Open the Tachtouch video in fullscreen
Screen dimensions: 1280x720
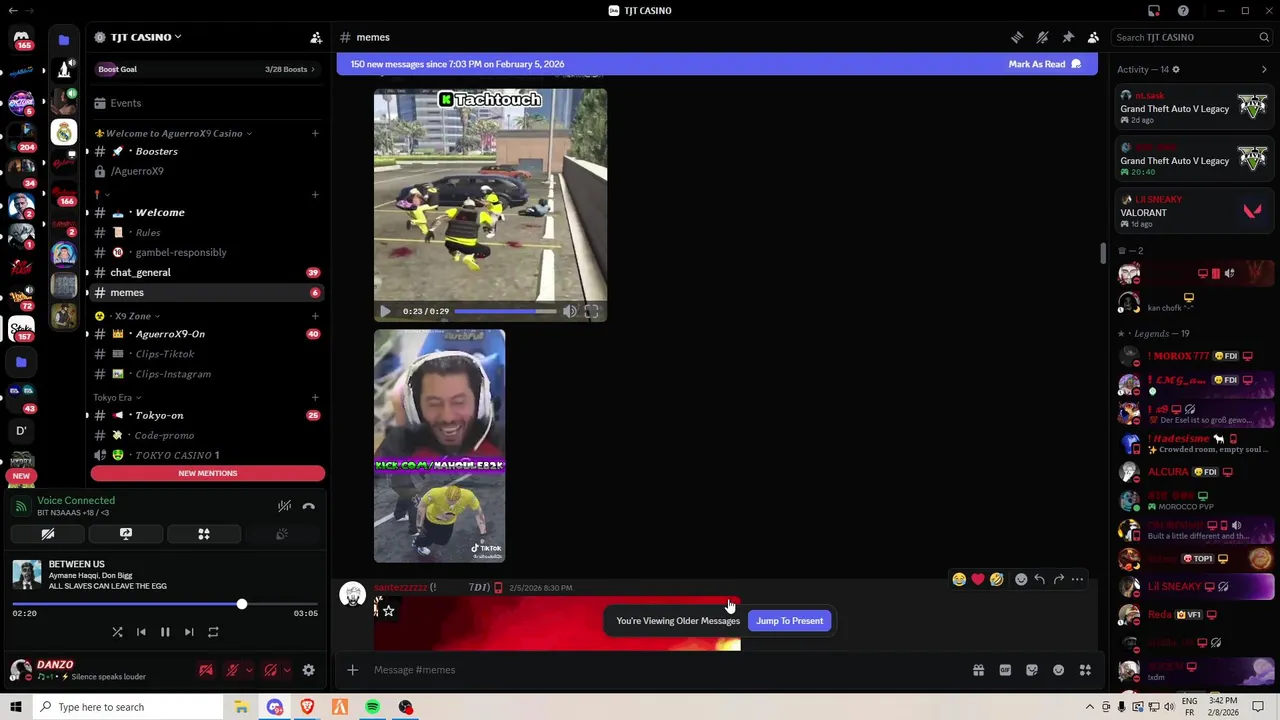[591, 311]
